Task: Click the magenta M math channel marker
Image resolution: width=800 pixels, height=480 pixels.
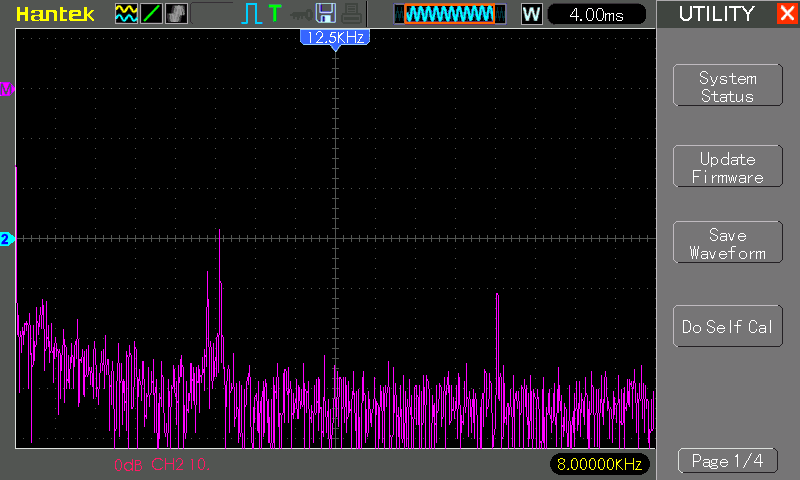Action: pos(7,89)
